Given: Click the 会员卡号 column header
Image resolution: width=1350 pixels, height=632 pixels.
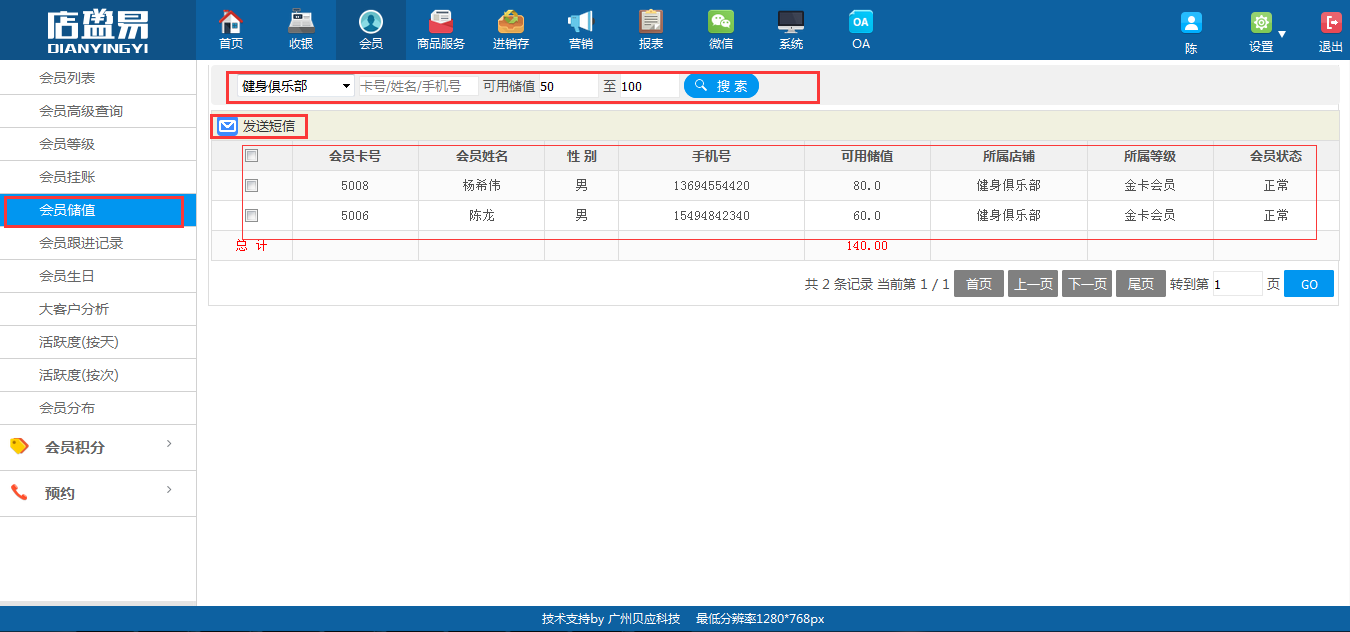Looking at the screenshot, I should click(355, 156).
